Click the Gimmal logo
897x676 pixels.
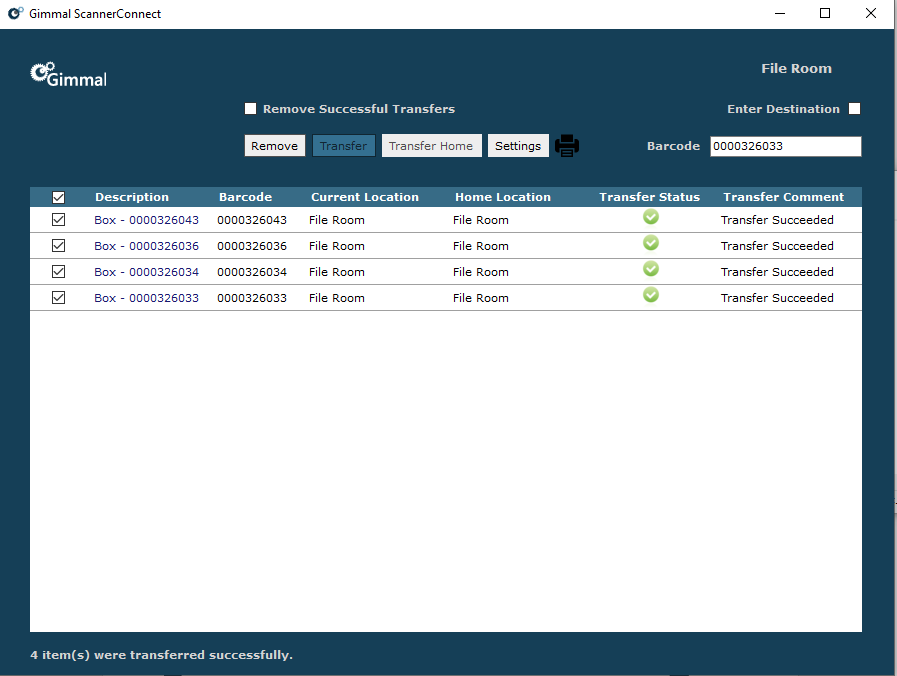(x=69, y=75)
